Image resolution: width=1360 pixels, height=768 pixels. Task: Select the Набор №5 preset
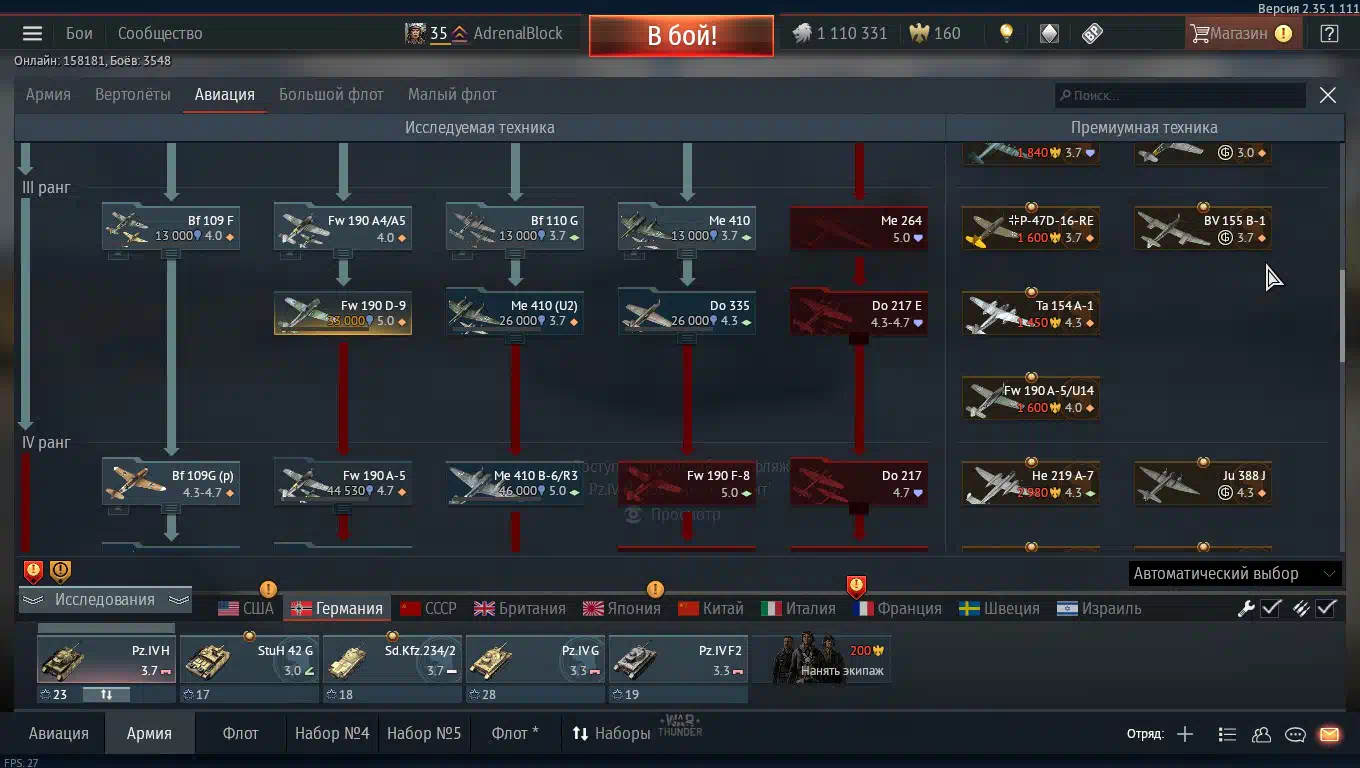pos(424,733)
